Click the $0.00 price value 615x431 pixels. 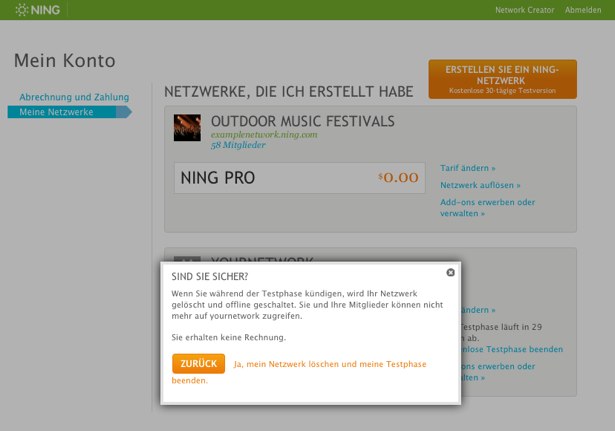click(x=398, y=177)
